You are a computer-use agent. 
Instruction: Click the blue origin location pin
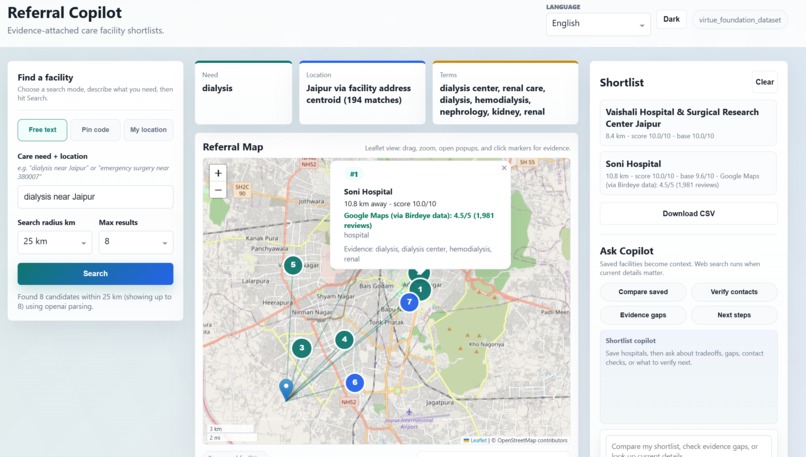286,390
